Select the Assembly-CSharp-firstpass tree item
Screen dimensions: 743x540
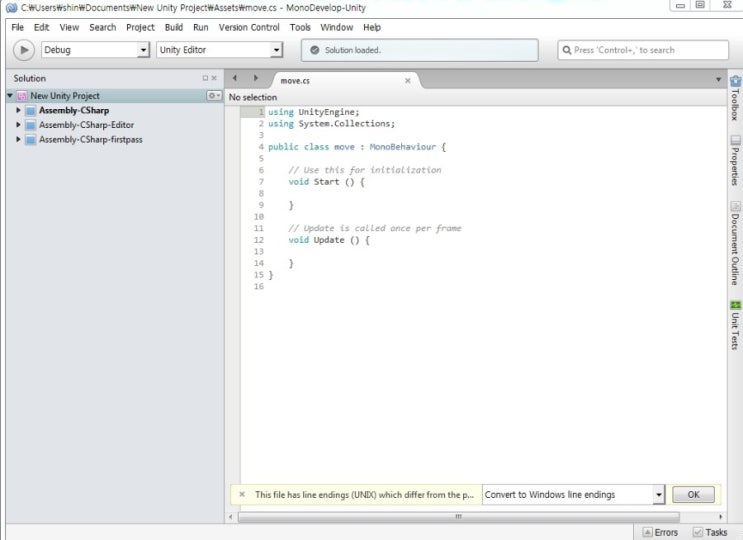[x=91, y=140]
